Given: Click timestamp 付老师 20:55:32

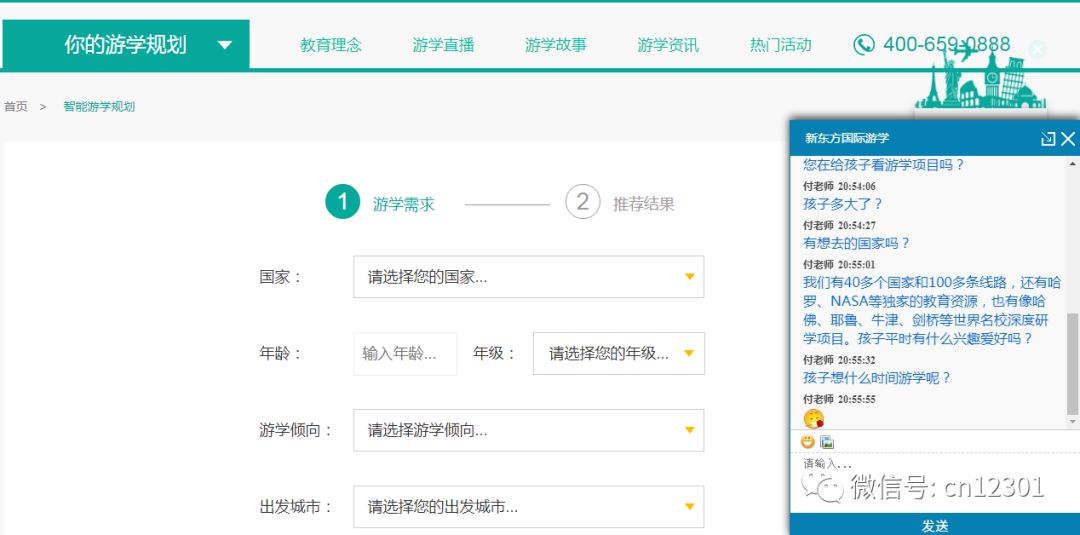Looking at the screenshot, I should 839,360.
